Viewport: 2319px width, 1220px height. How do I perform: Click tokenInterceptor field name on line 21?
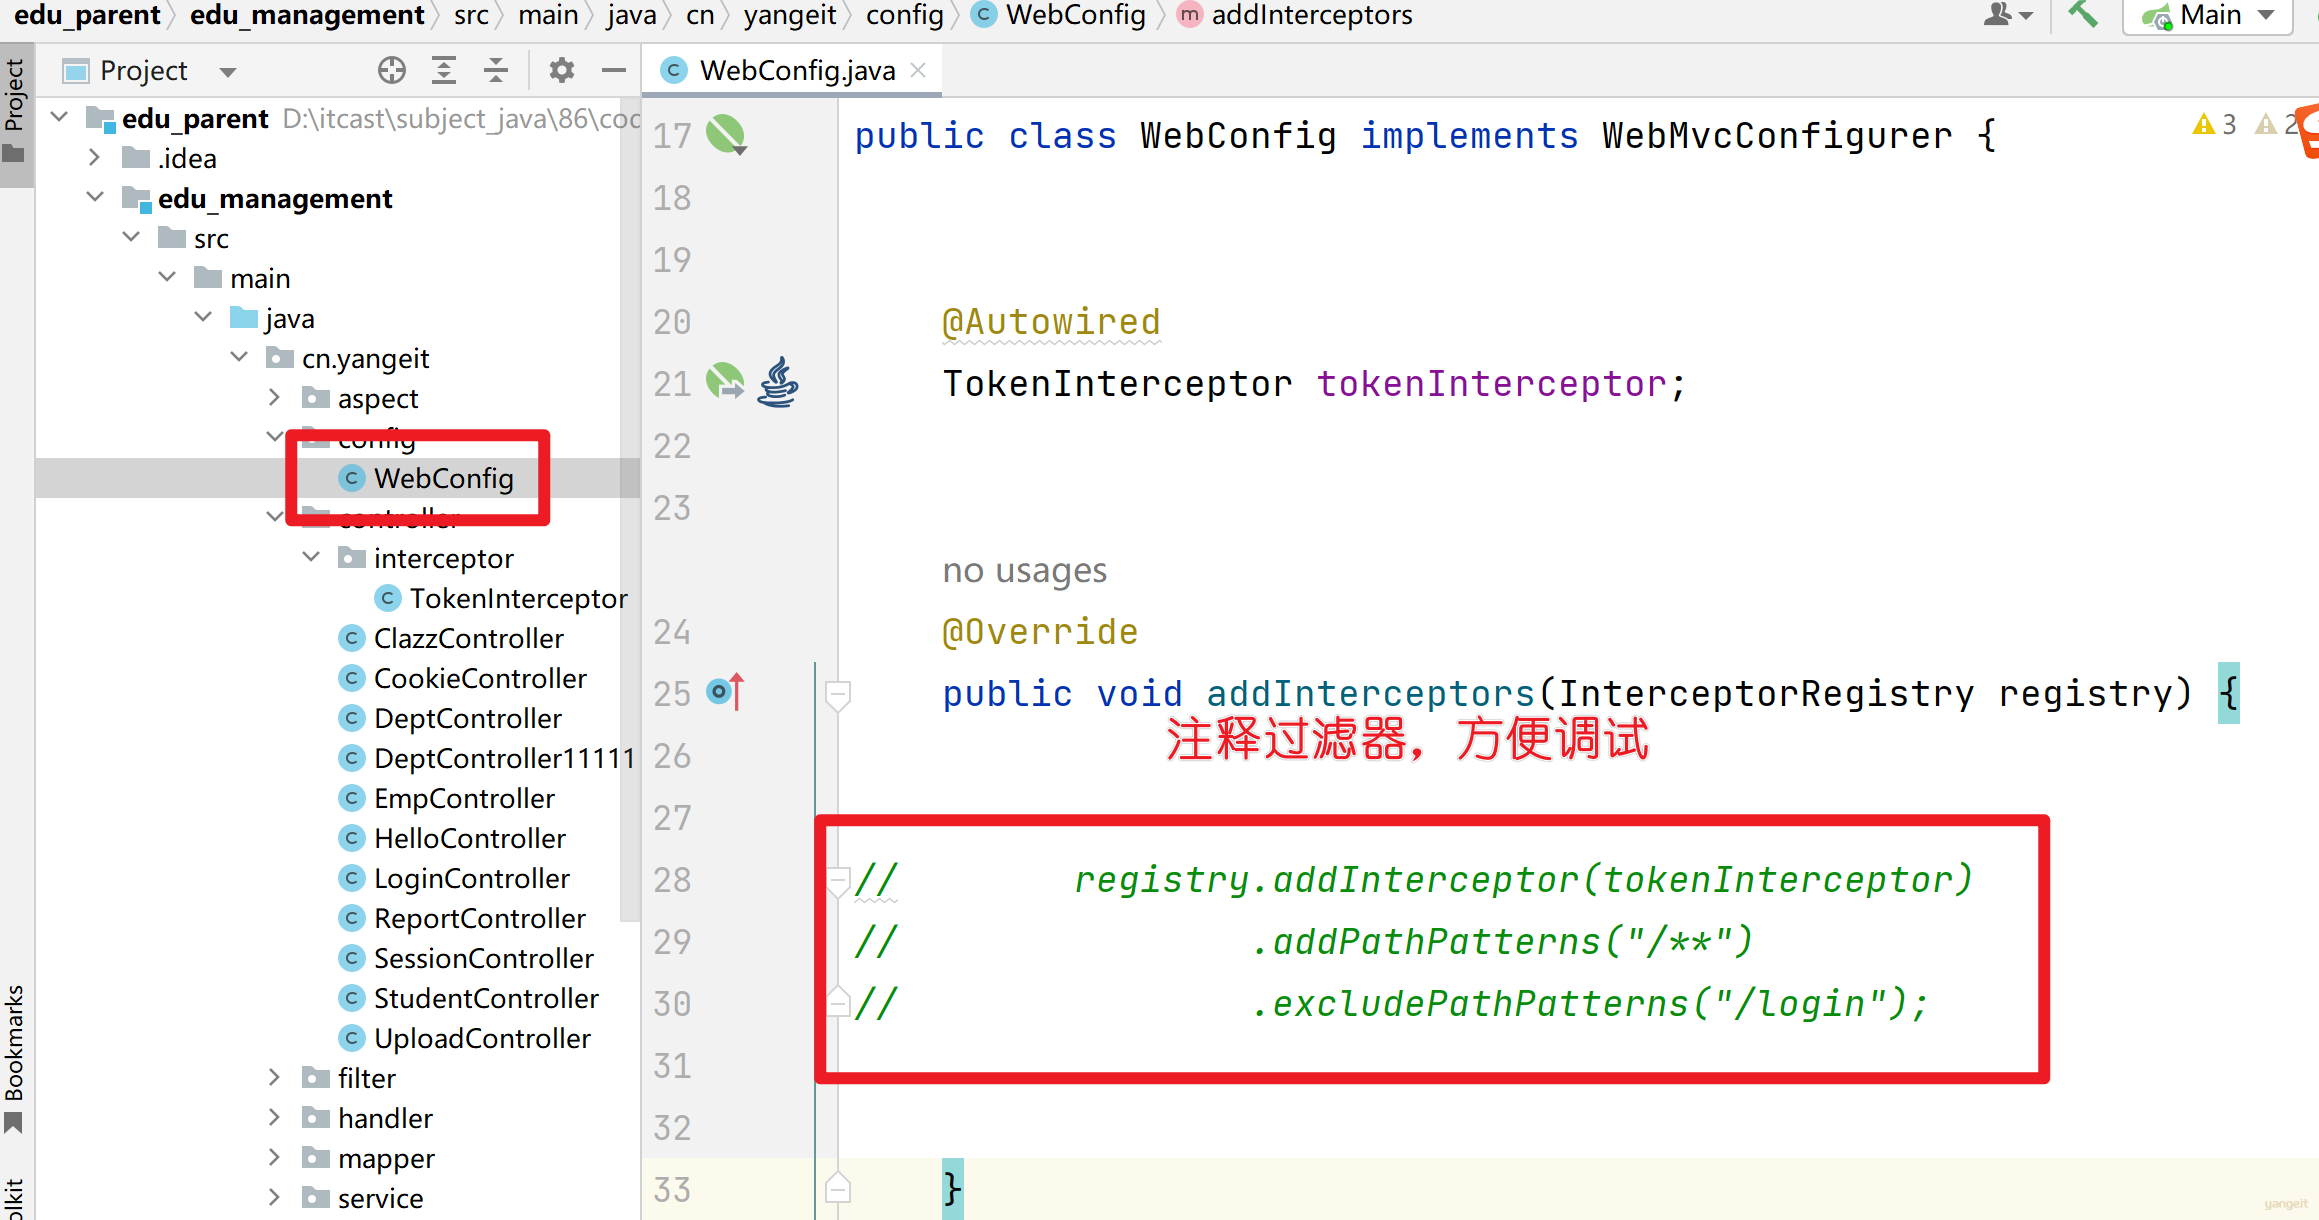[1491, 384]
